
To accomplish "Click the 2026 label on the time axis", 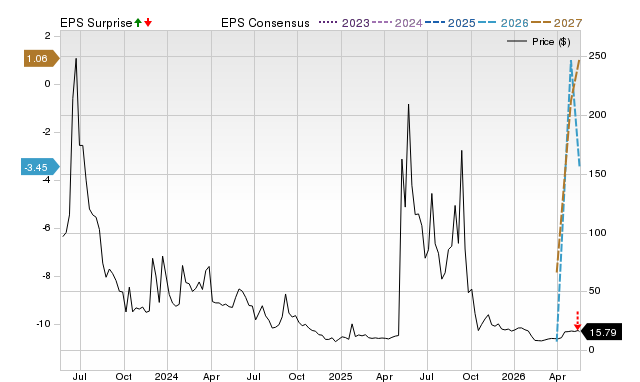I will pyautogui.click(x=513, y=376).
